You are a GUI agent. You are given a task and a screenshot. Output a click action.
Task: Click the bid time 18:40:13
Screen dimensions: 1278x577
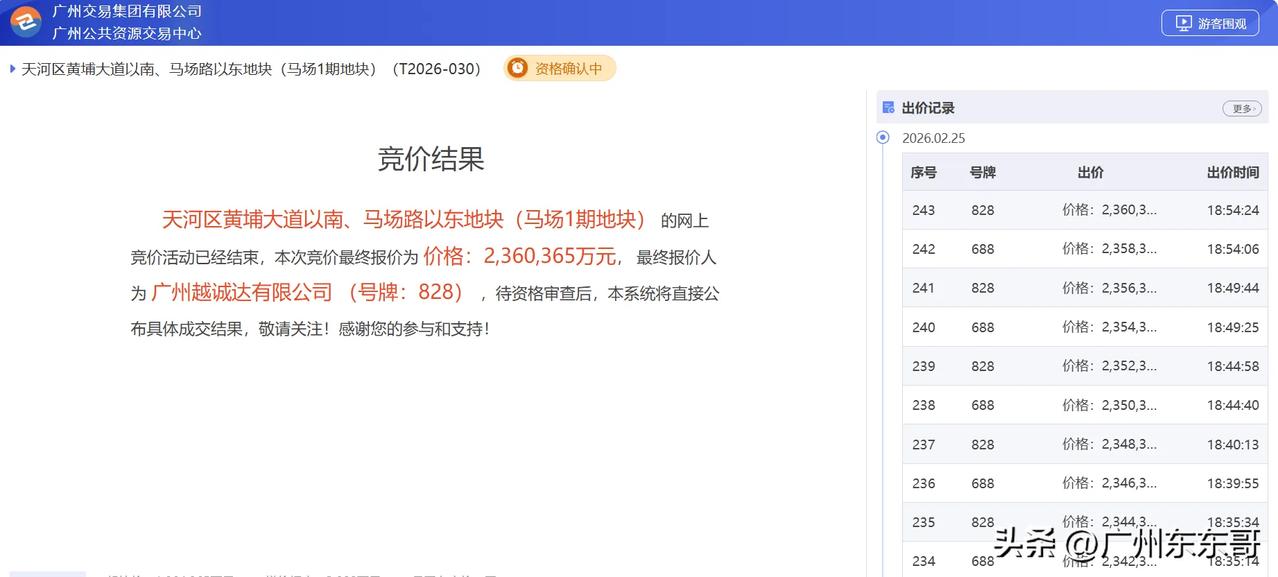click(x=1232, y=444)
